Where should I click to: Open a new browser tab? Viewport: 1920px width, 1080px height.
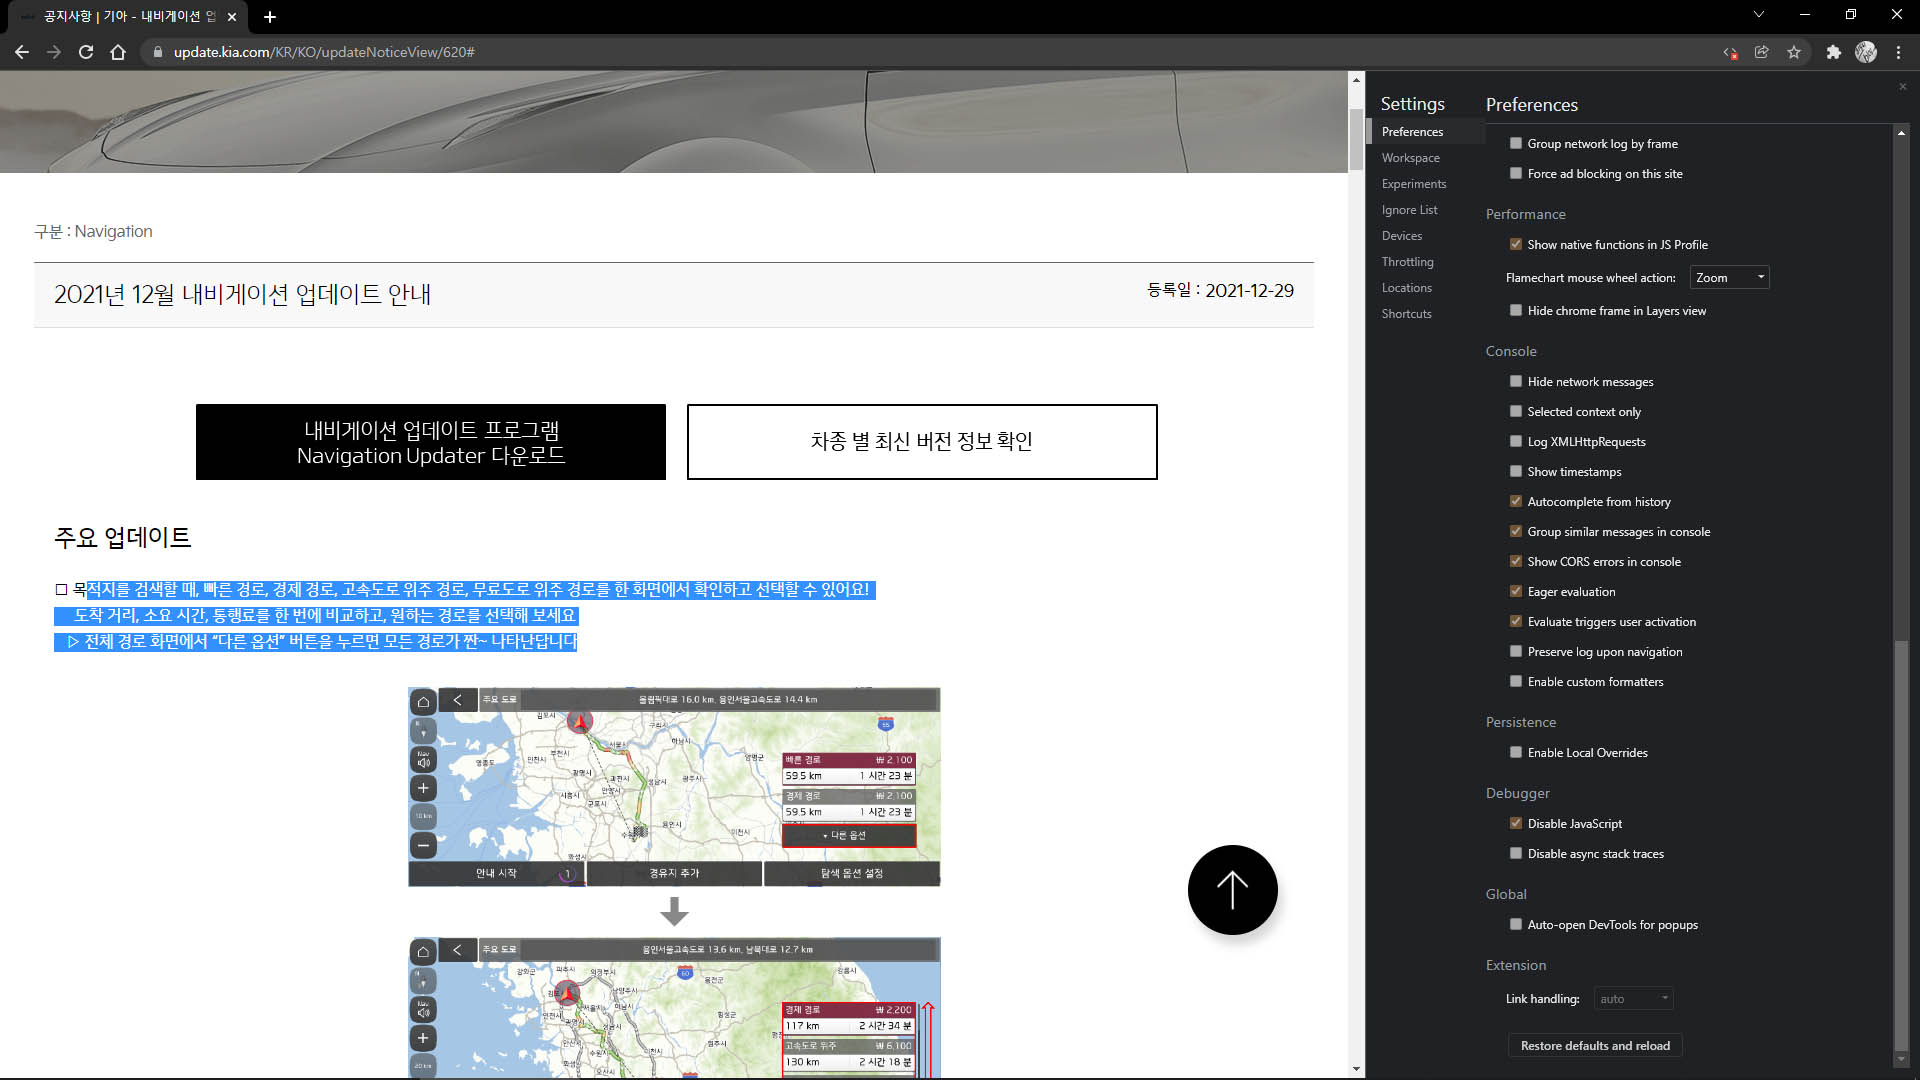pos(270,17)
